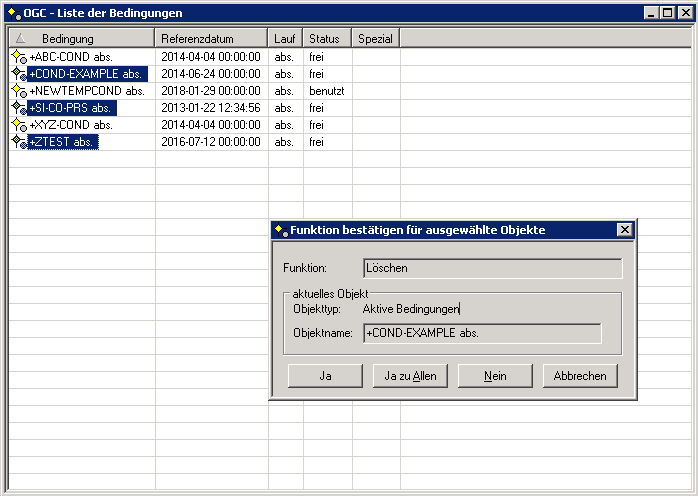Click the Lauf column header
The image size is (698, 496).
(285, 38)
